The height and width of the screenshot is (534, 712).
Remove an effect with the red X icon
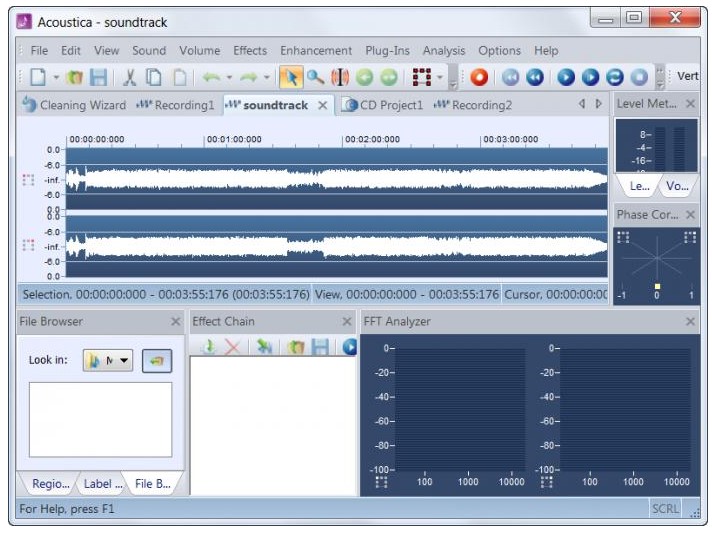pyautogui.click(x=232, y=347)
